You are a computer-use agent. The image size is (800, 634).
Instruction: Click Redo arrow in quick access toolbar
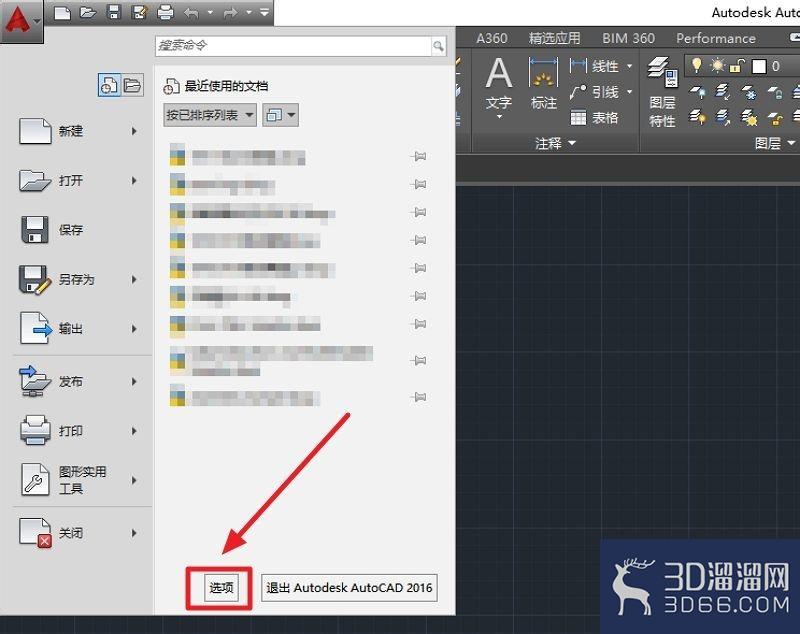point(231,12)
